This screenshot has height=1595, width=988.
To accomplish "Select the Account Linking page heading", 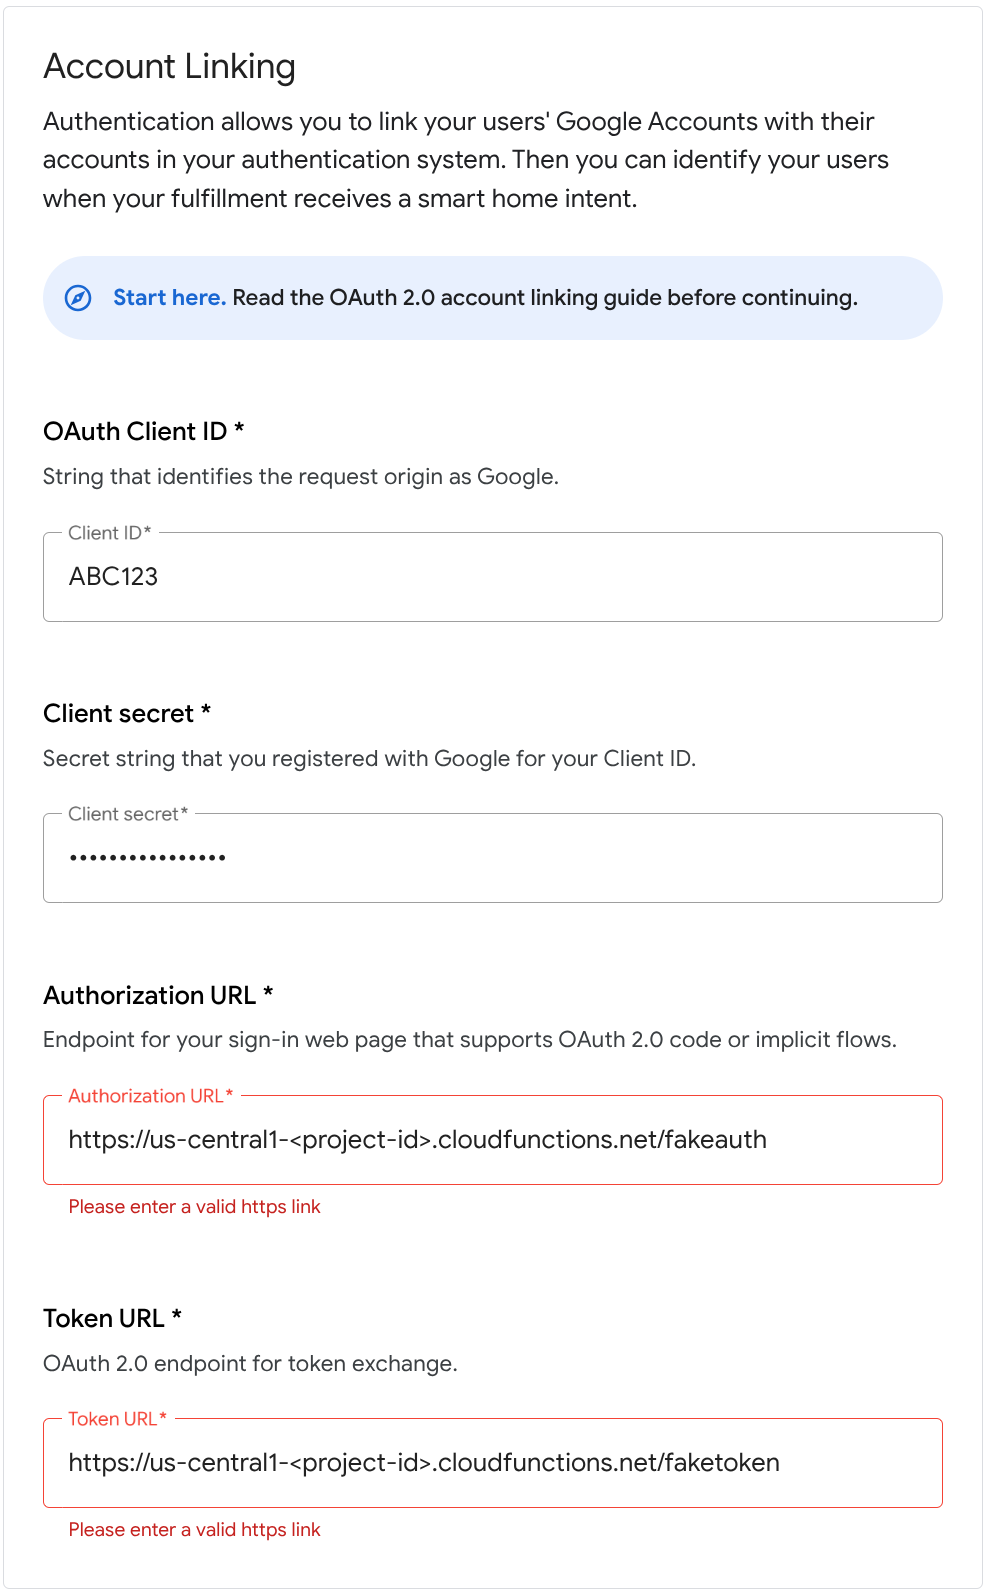I will tap(169, 66).
